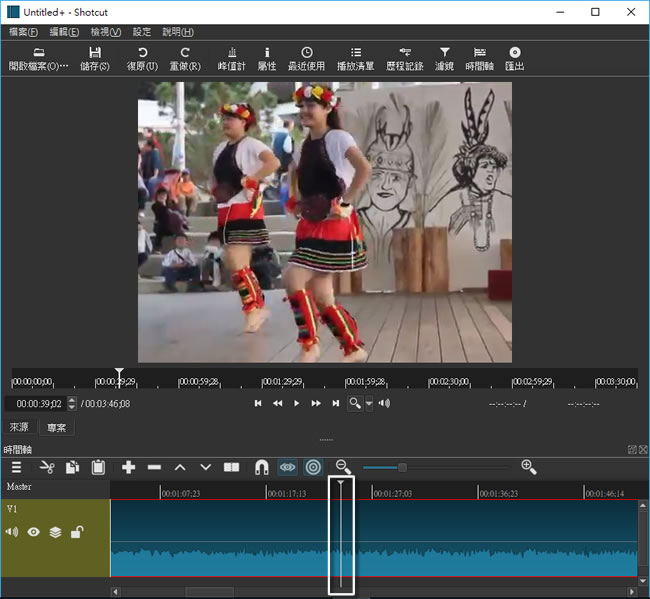The image size is (650, 599).
Task: Click the overwrite down-chevron timeline icon
Action: coord(206,467)
